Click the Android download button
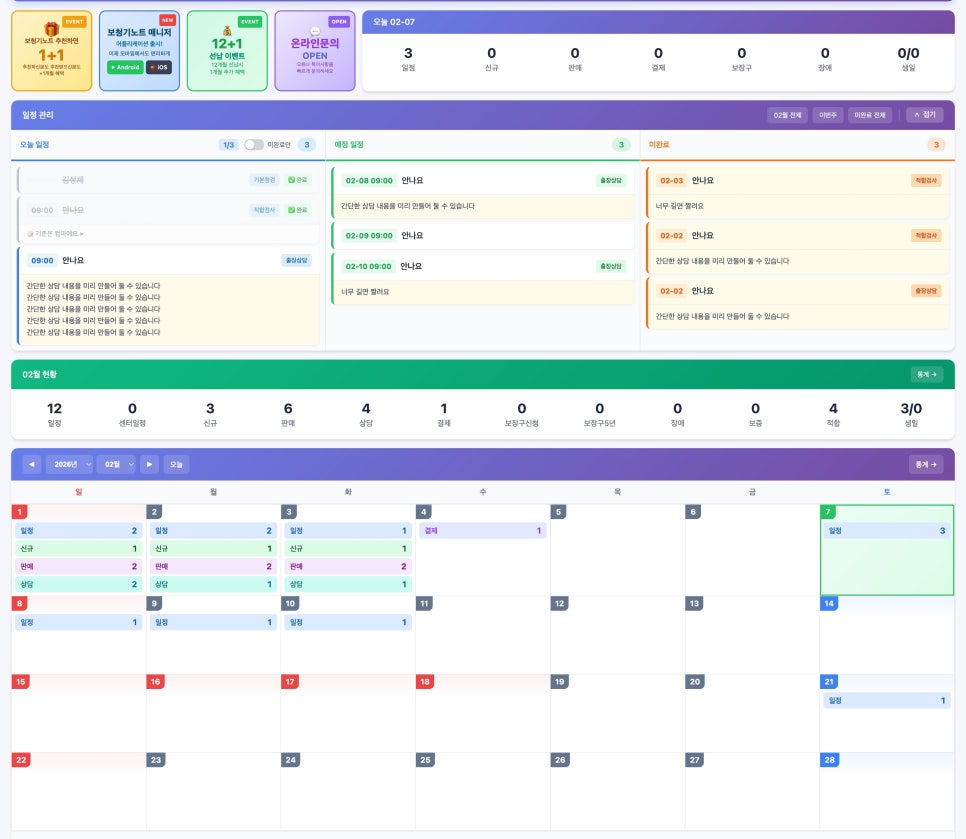 coord(125,67)
